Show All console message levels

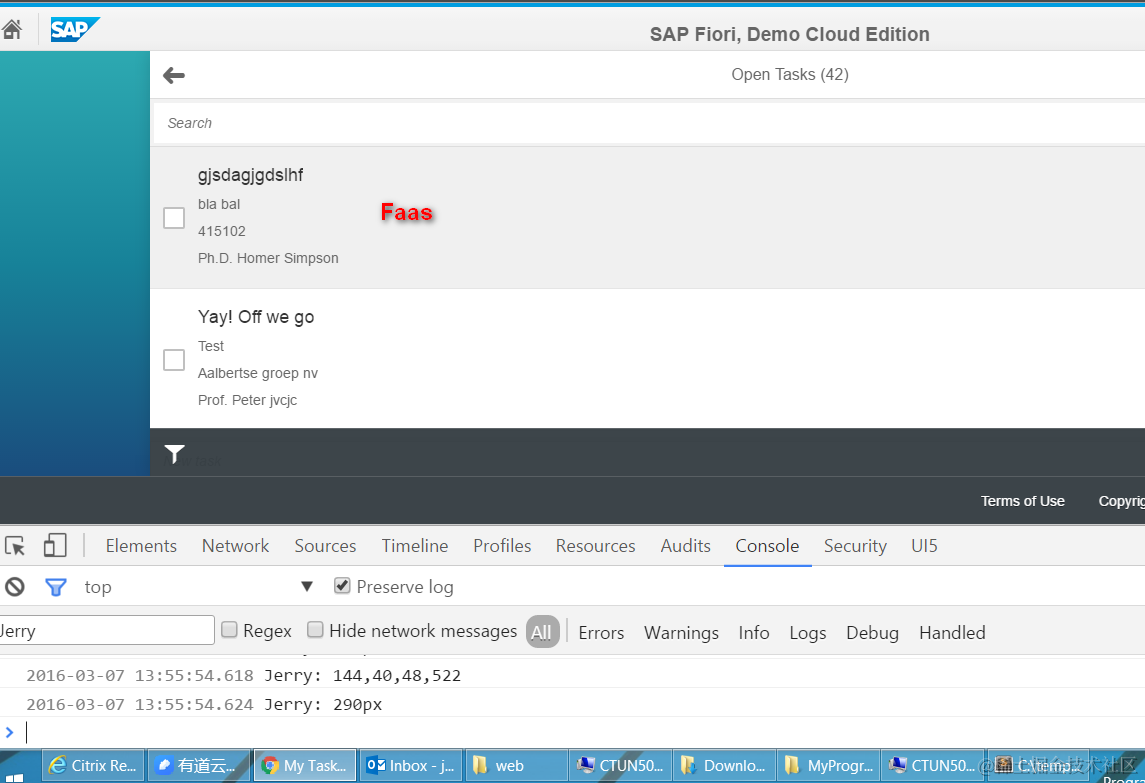(542, 632)
